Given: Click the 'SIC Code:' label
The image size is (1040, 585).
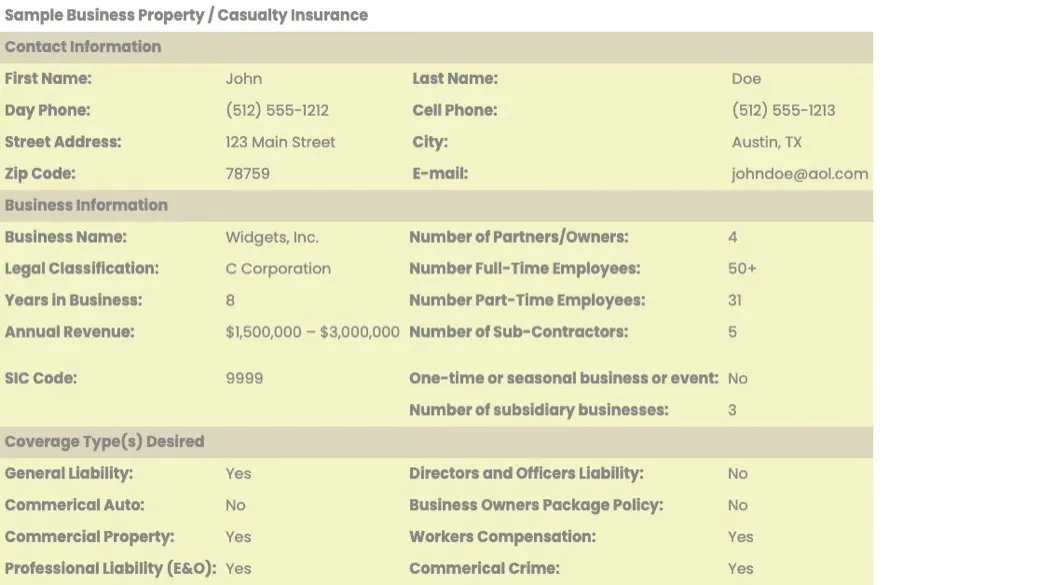Looking at the screenshot, I should [40, 378].
